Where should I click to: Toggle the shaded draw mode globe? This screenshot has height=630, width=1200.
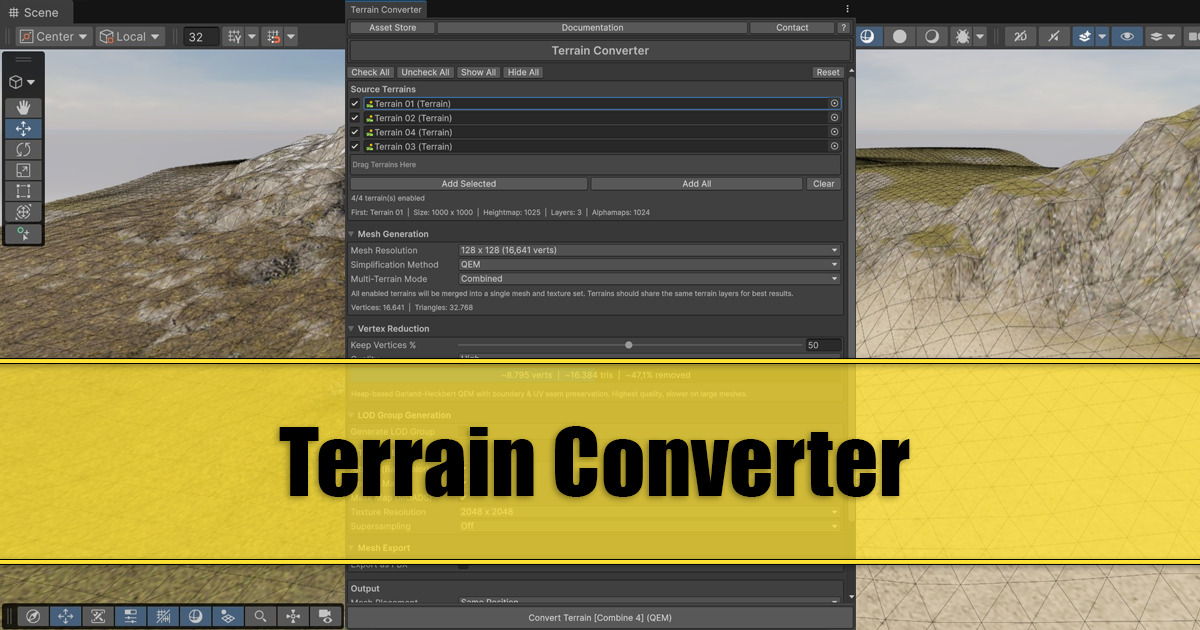click(867, 36)
